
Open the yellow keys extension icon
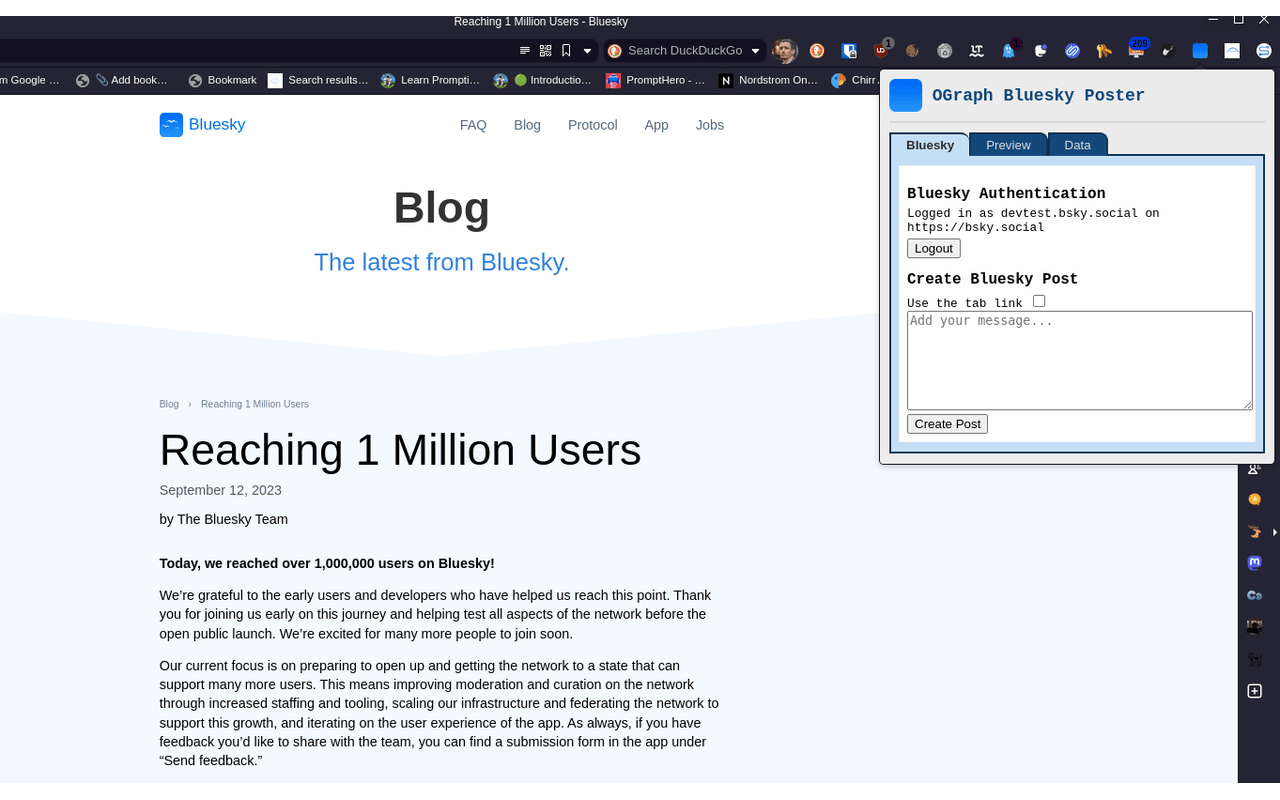click(x=1104, y=51)
